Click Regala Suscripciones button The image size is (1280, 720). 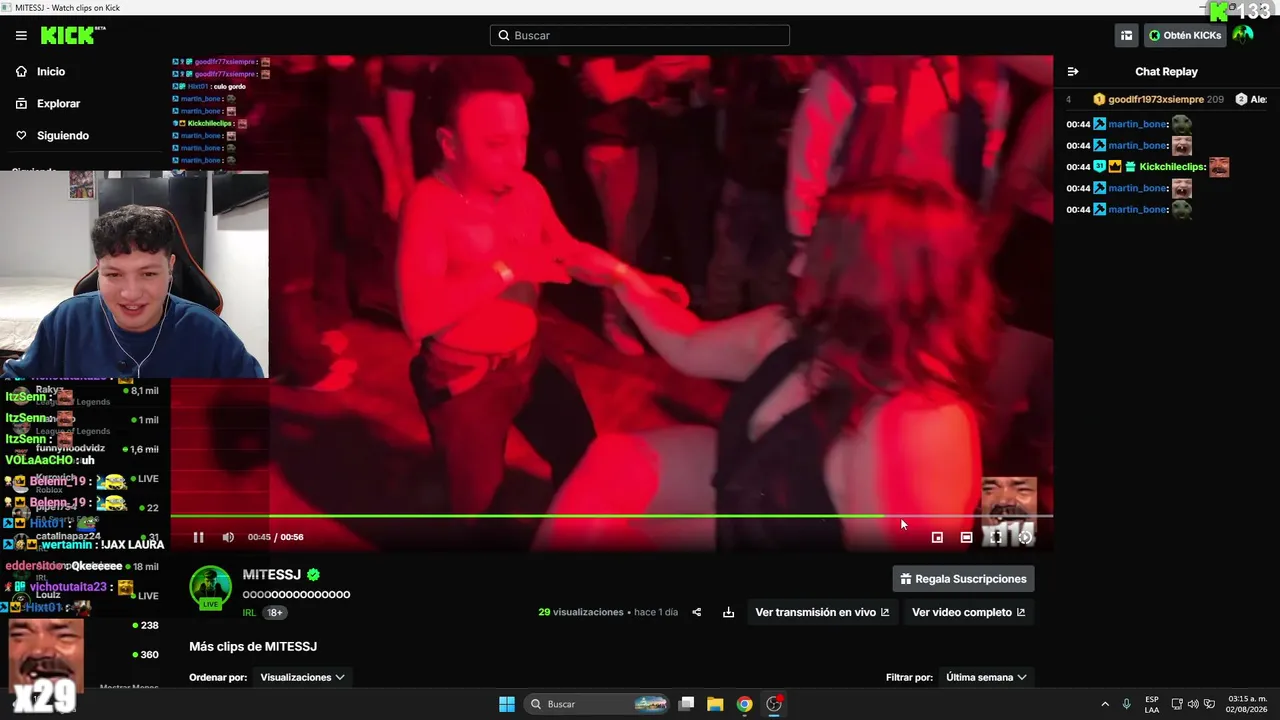(x=963, y=579)
